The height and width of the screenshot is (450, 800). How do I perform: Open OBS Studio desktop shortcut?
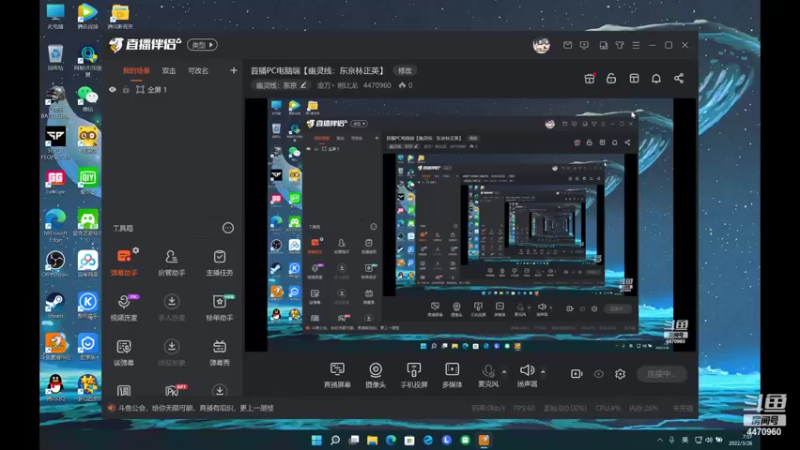(x=55, y=264)
